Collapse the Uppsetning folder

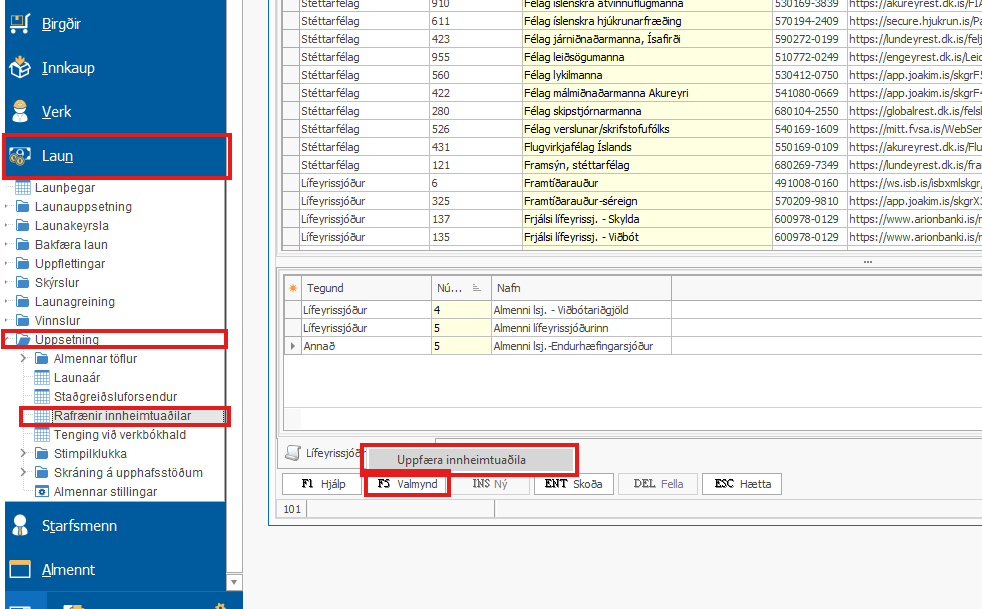pyautogui.click(x=8, y=340)
